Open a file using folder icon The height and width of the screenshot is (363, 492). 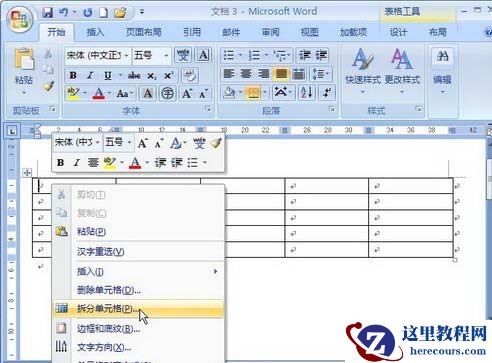120,13
